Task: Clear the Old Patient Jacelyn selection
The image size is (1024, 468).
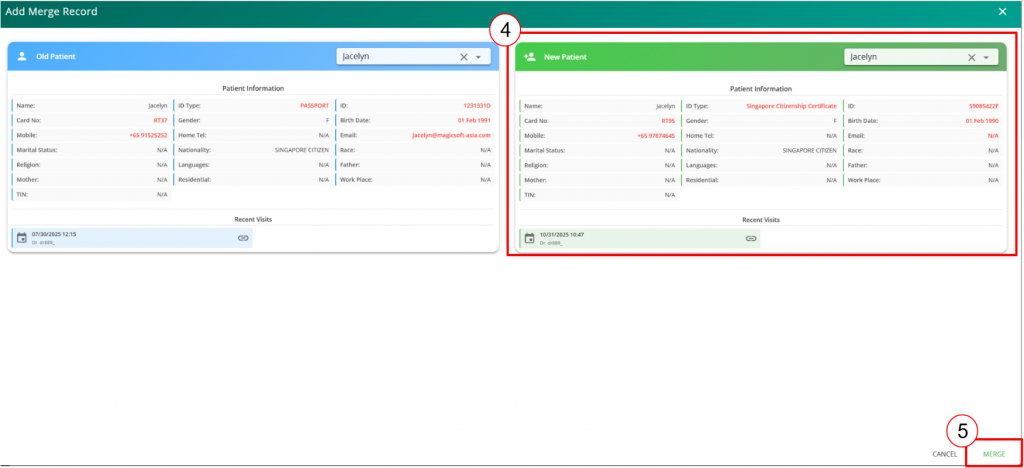Action: click(463, 57)
